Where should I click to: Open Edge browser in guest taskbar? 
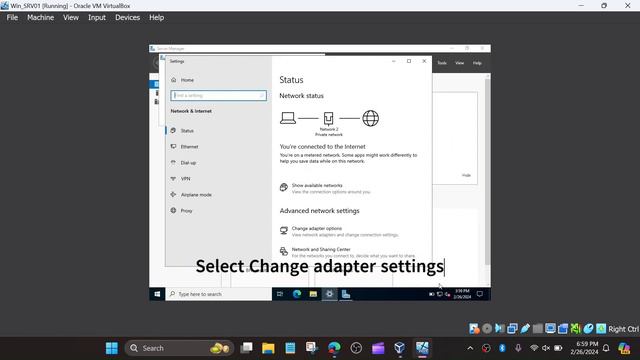[x=297, y=294]
